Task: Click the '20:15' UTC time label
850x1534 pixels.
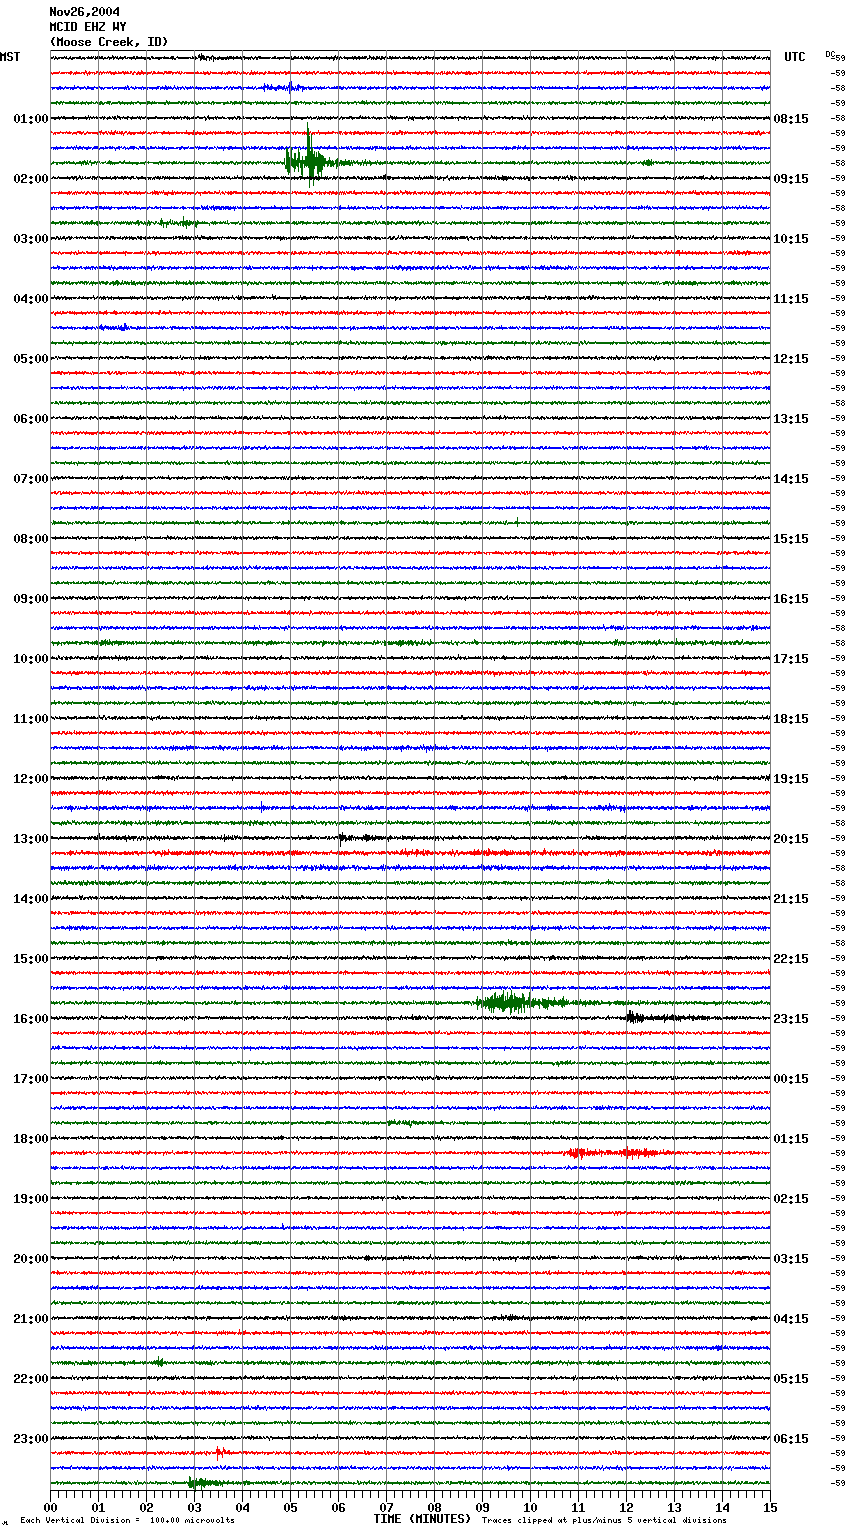Action: pos(791,839)
